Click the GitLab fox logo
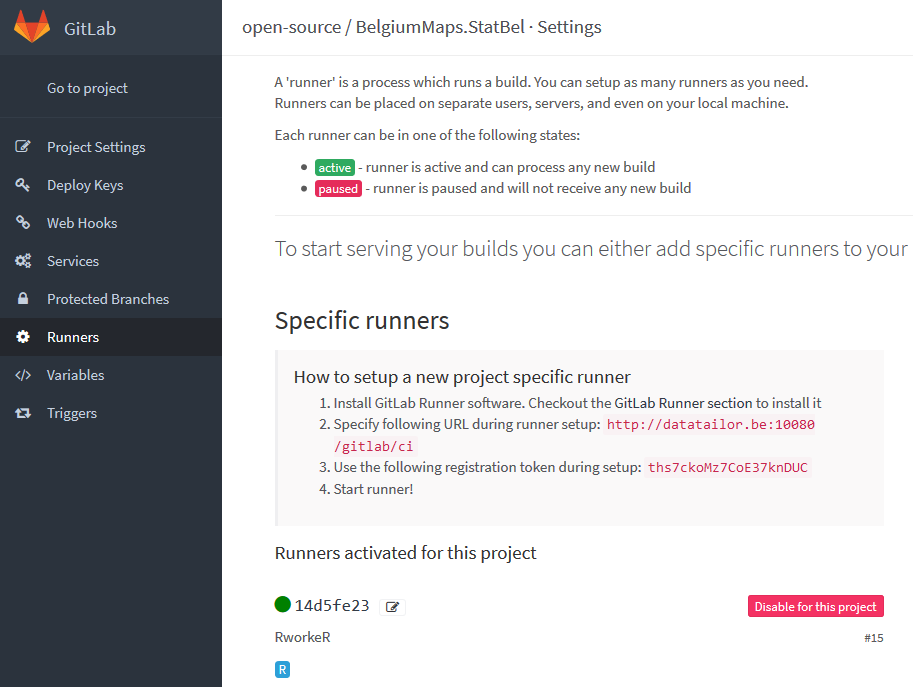 tap(32, 27)
